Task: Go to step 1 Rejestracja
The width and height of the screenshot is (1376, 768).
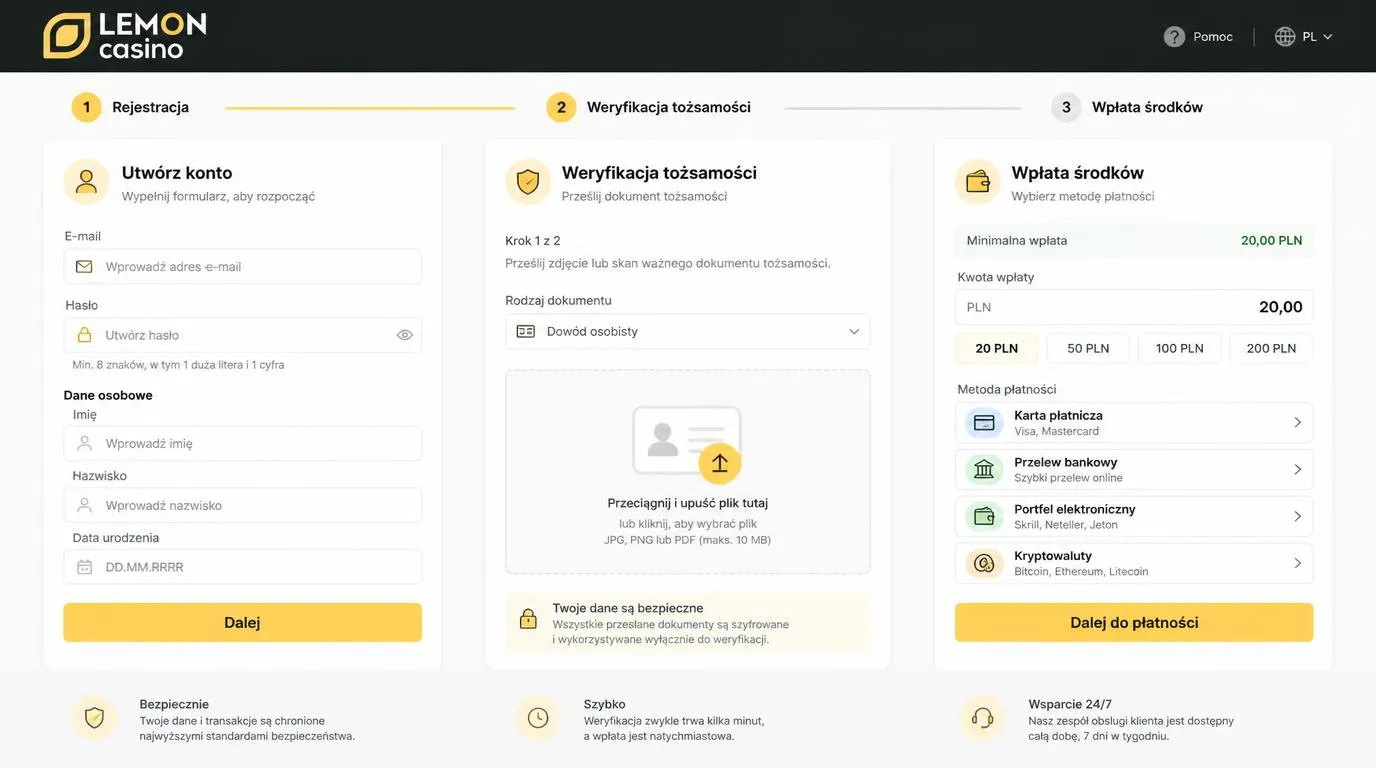Action: (130, 107)
